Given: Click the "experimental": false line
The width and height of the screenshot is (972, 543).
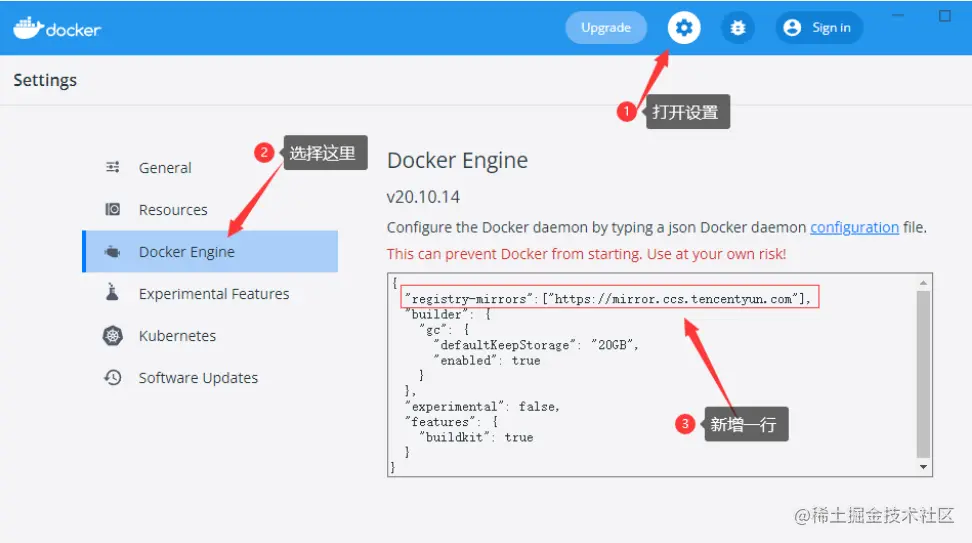Looking at the screenshot, I should (x=482, y=407).
